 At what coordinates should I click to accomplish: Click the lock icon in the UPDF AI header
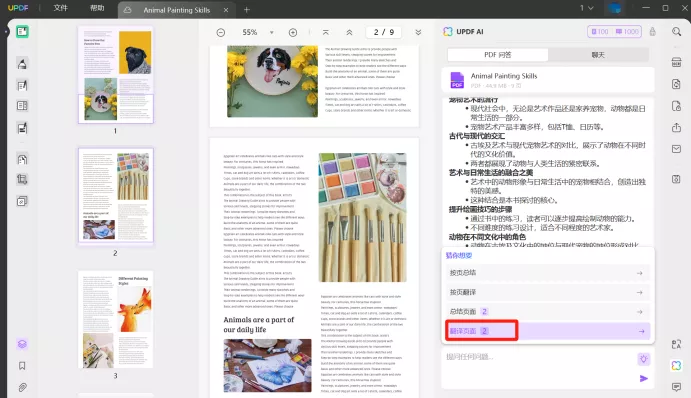(653, 32)
